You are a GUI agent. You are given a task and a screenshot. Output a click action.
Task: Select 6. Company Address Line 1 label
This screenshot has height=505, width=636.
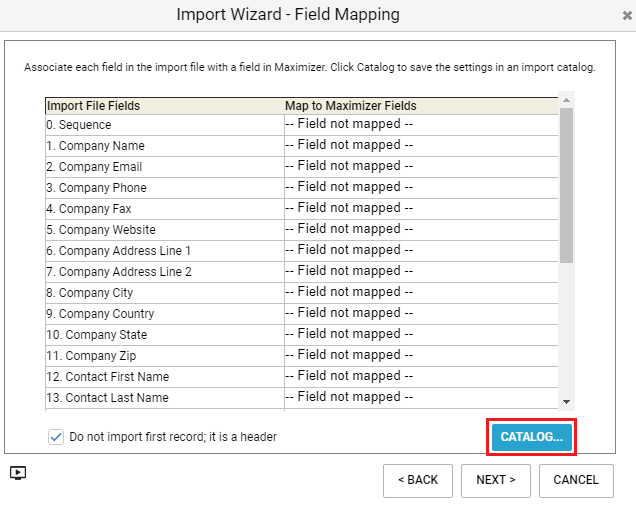(118, 251)
